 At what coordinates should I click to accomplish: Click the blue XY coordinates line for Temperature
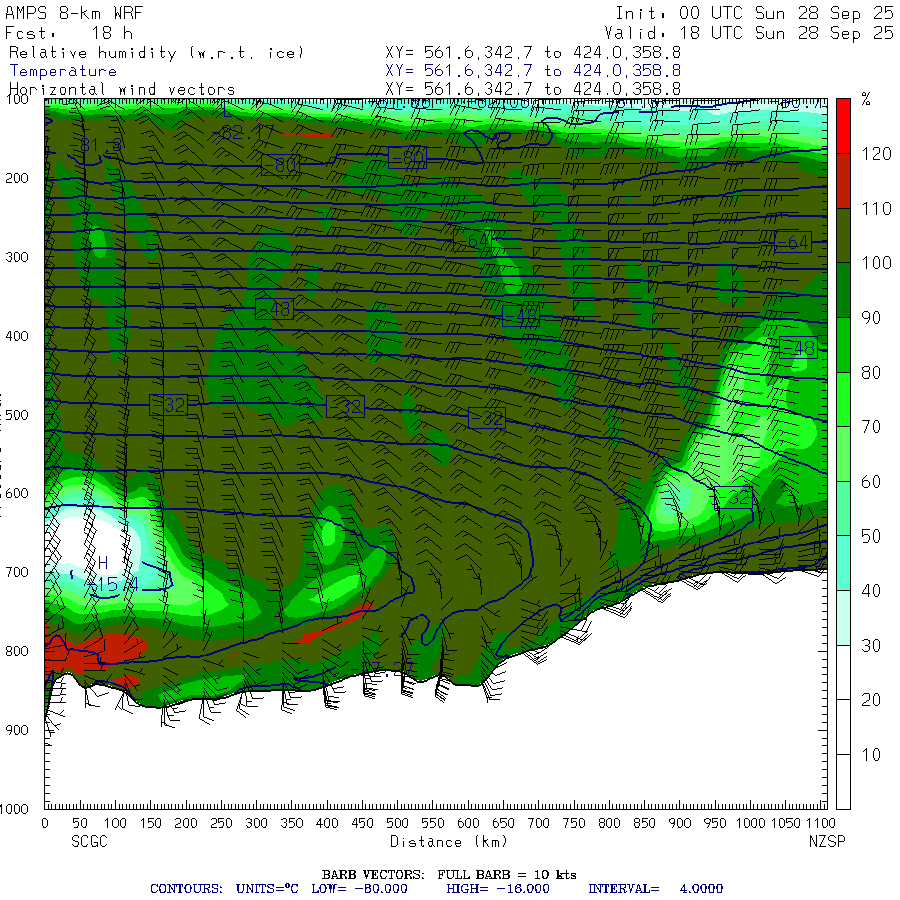point(533,71)
